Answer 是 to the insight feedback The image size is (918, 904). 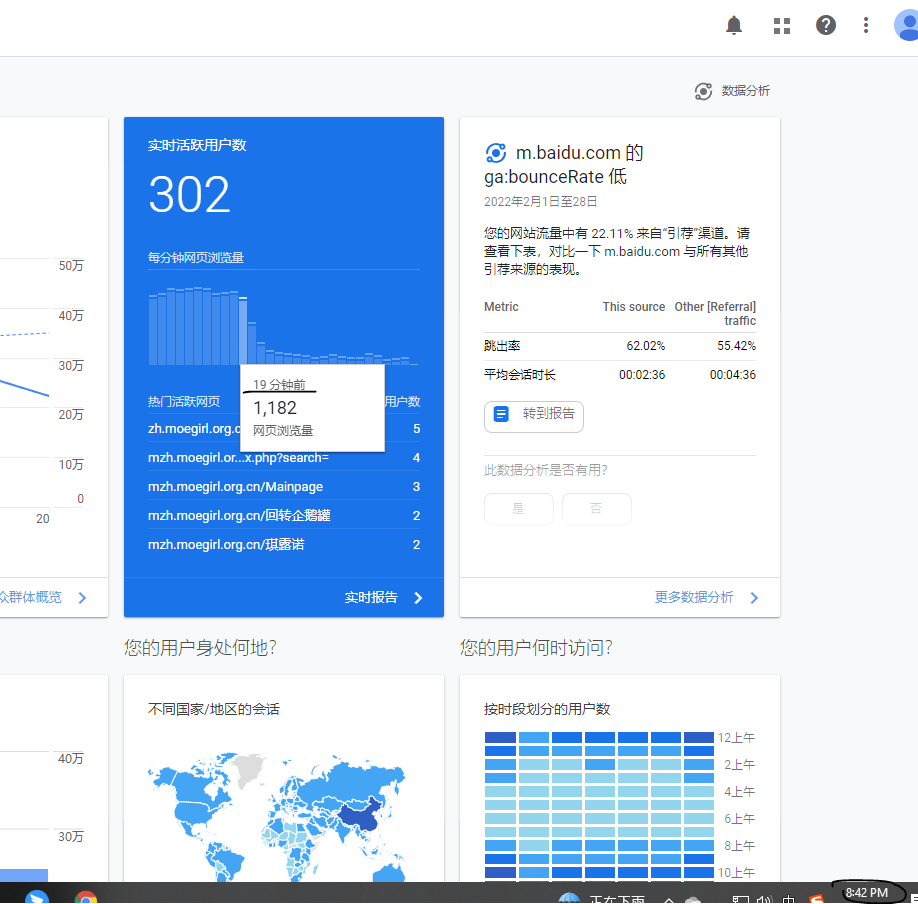pyautogui.click(x=518, y=508)
